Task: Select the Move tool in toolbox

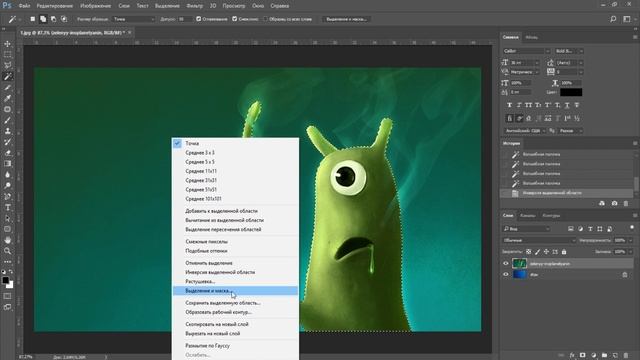Action: [7, 44]
